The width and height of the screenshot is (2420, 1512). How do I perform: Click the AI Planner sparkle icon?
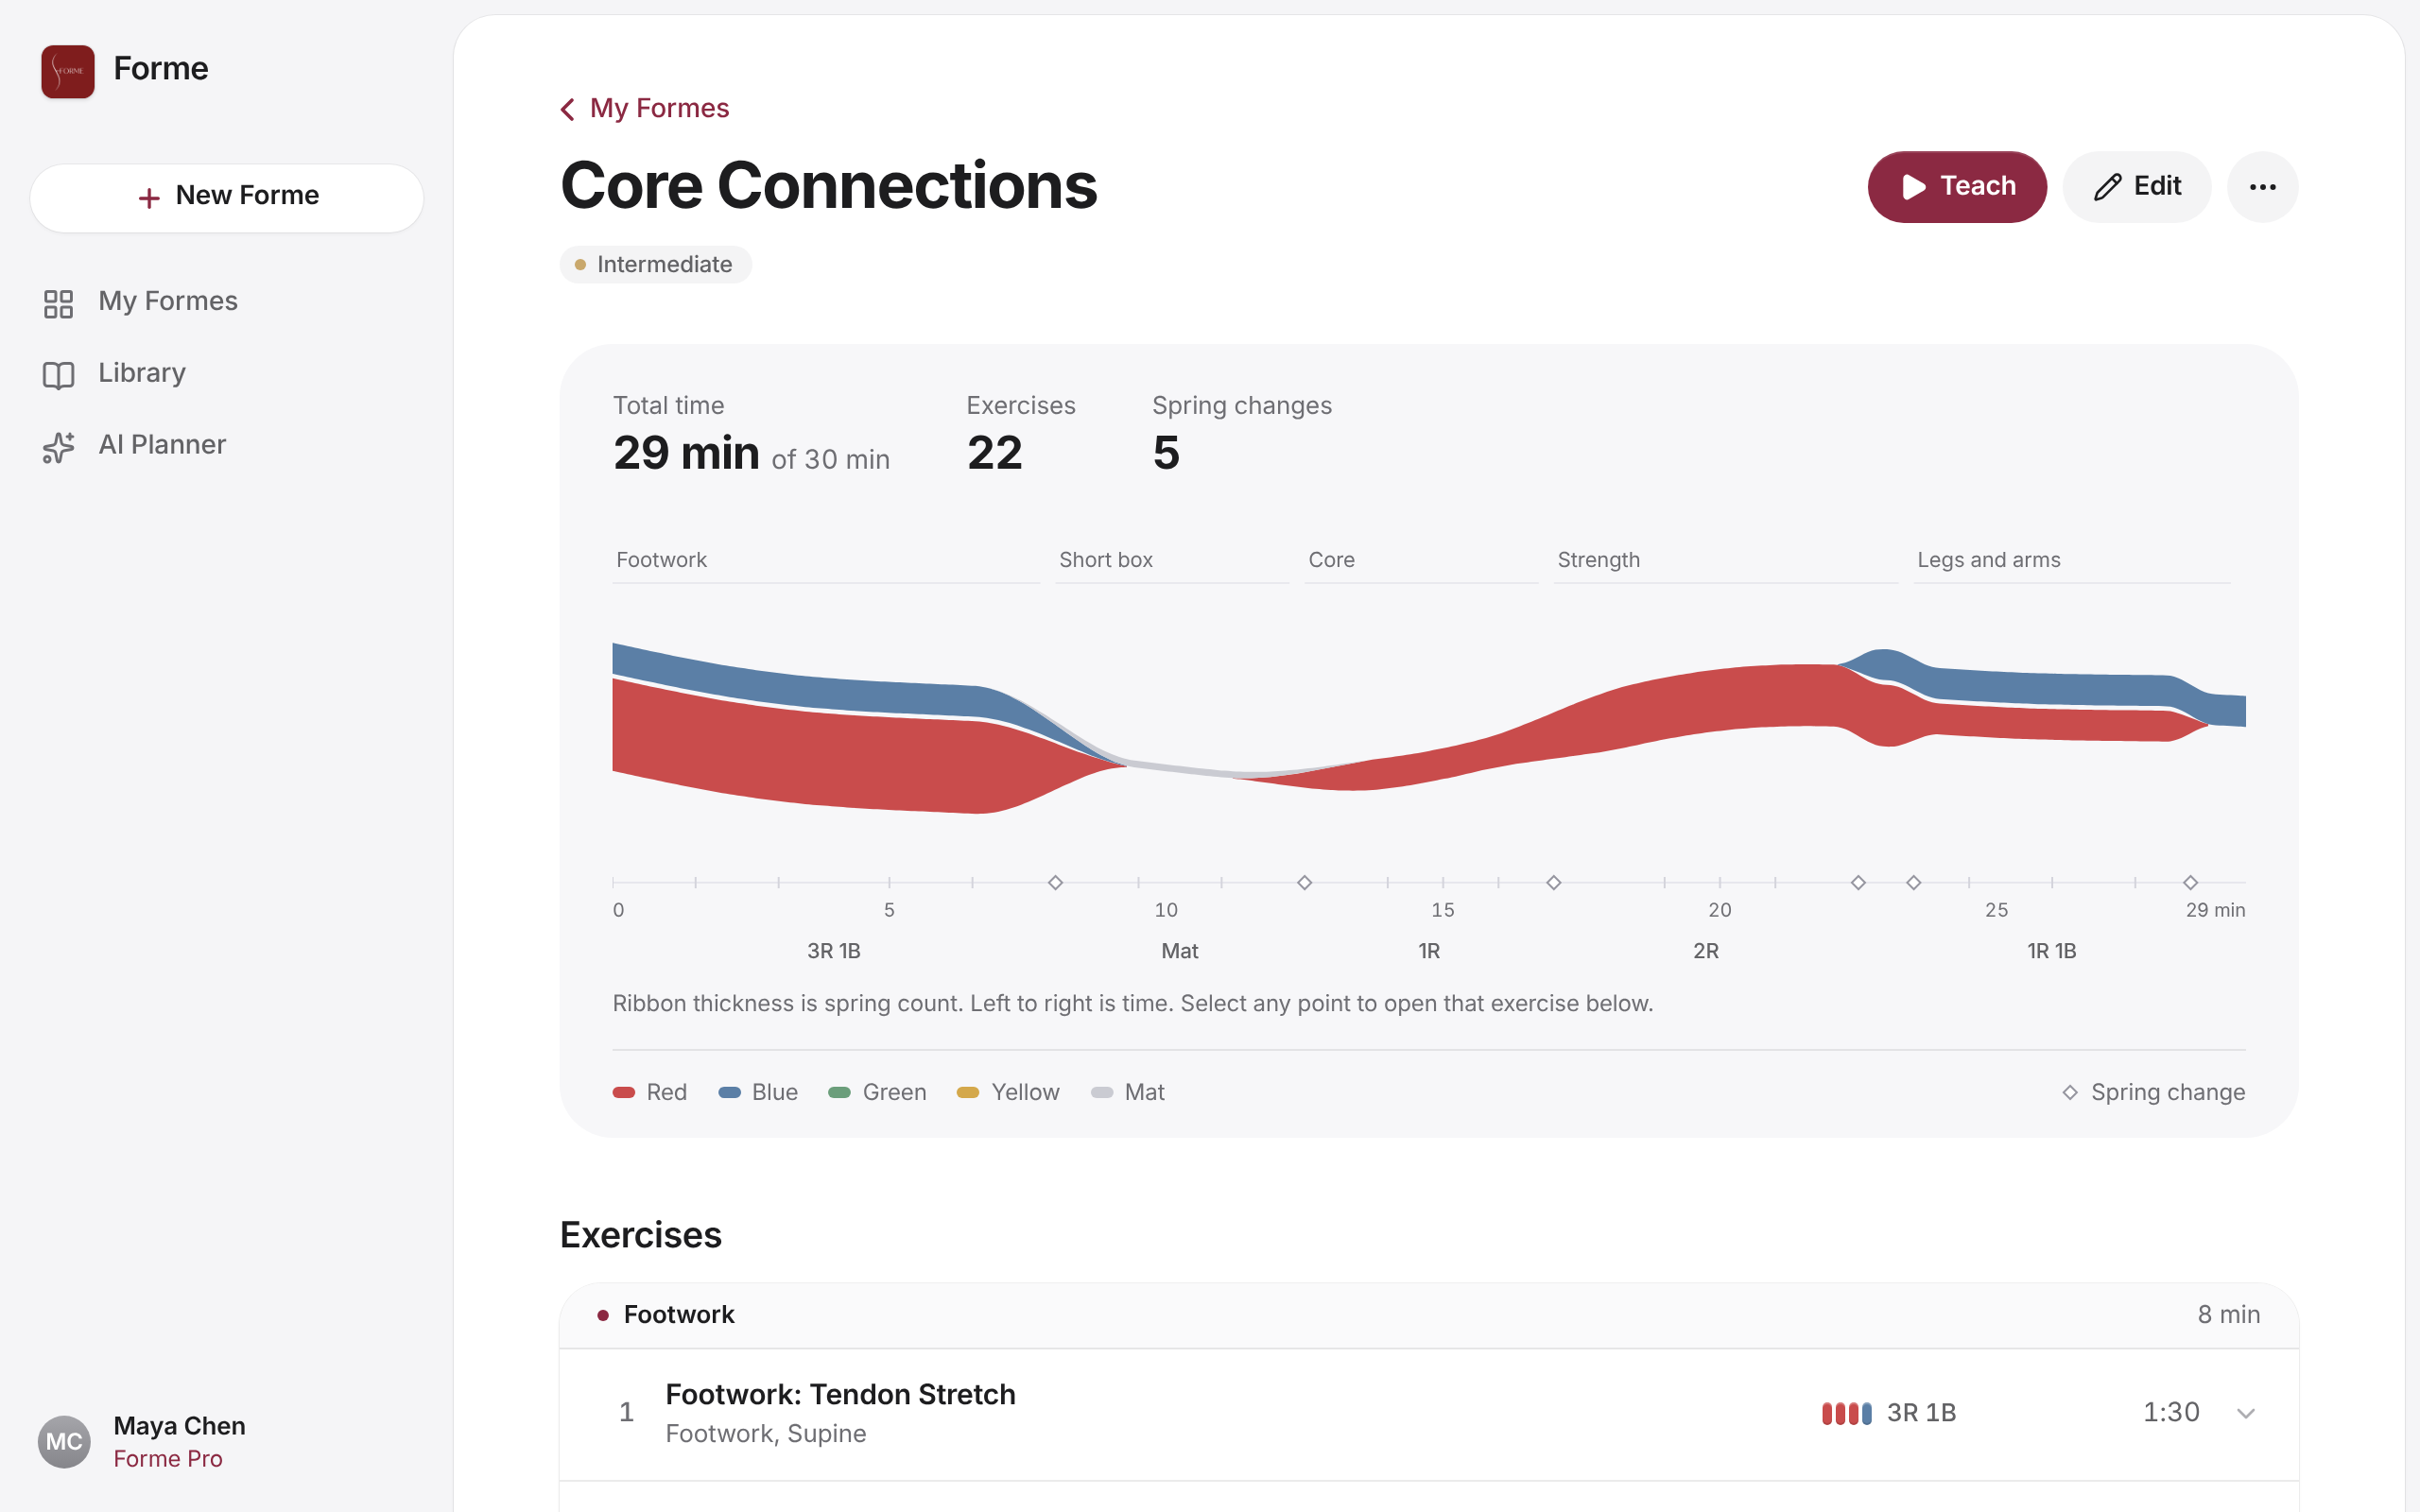tap(59, 447)
